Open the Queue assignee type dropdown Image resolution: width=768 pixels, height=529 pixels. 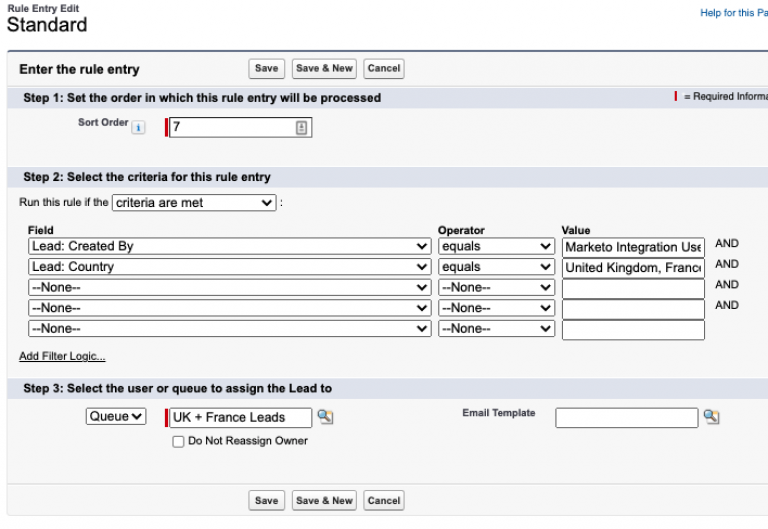[x=116, y=416]
